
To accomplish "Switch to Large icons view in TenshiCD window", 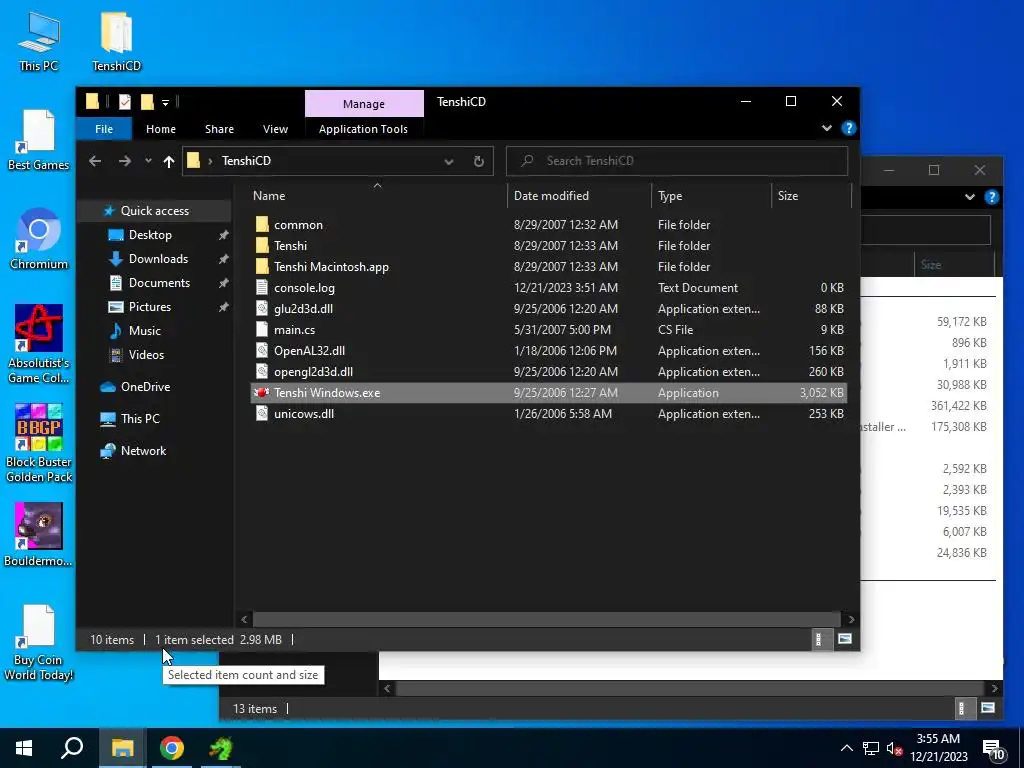I will click(x=844, y=639).
